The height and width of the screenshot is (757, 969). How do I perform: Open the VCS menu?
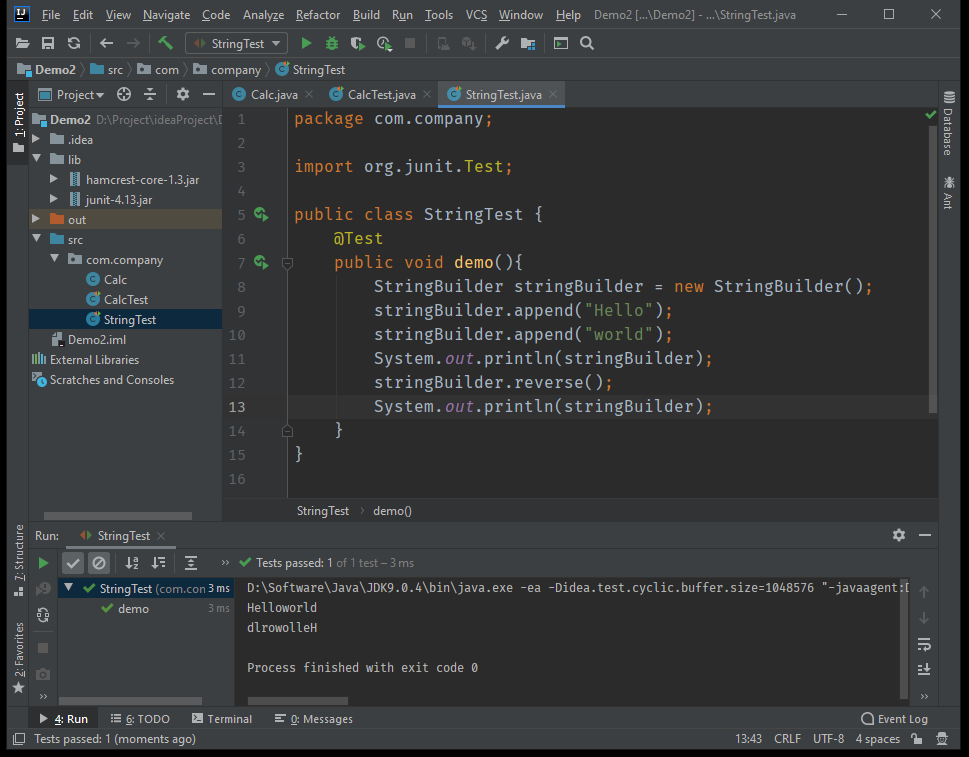476,14
